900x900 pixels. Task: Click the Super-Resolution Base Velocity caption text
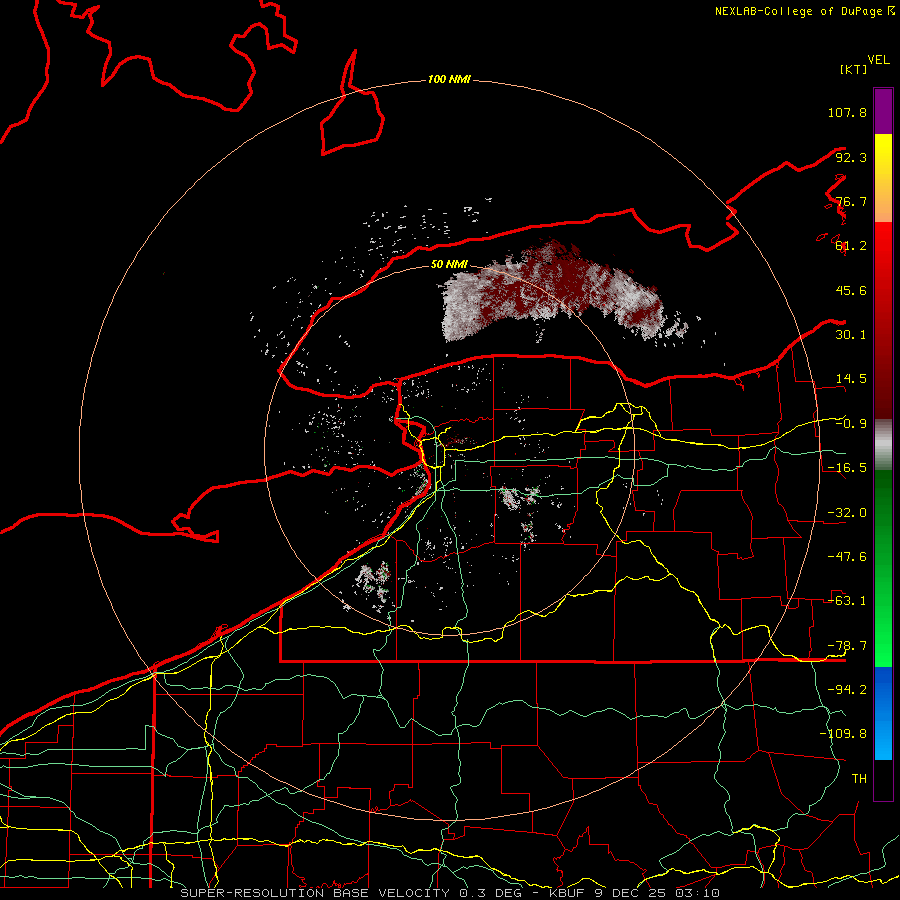[x=449, y=893]
